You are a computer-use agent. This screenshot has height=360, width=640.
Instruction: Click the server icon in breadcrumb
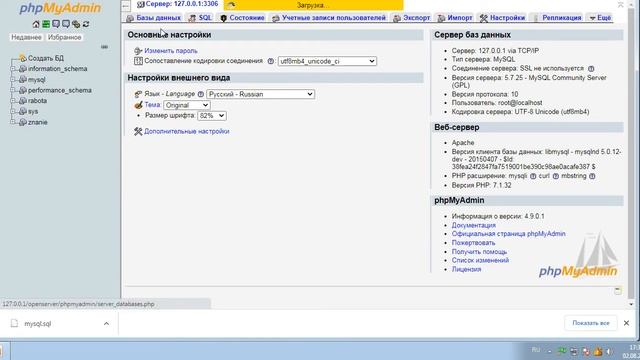(x=140, y=4)
